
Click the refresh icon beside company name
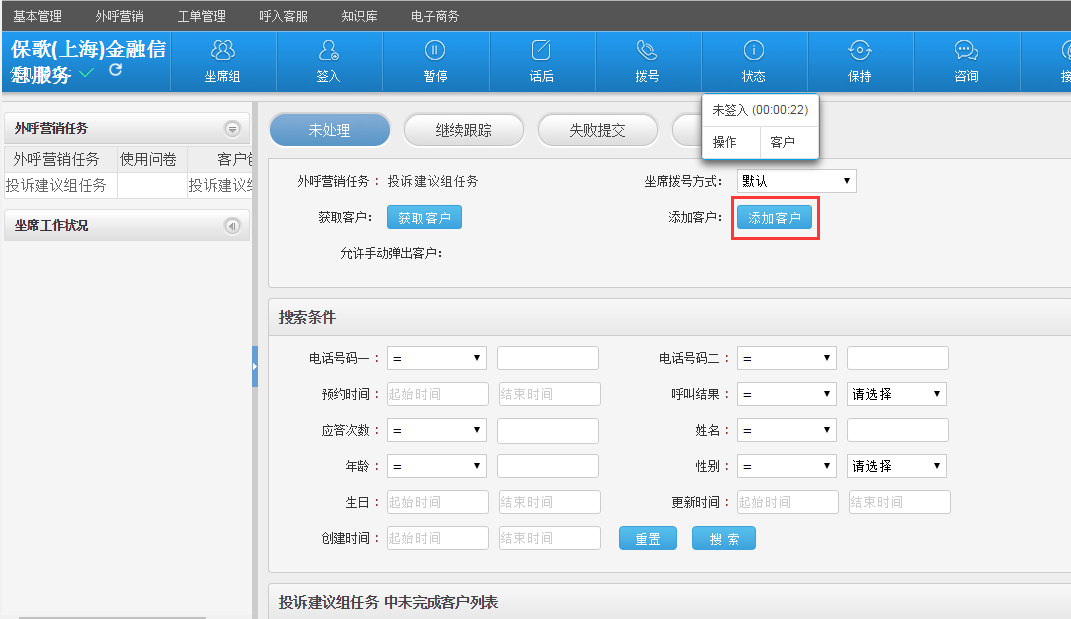click(x=116, y=70)
